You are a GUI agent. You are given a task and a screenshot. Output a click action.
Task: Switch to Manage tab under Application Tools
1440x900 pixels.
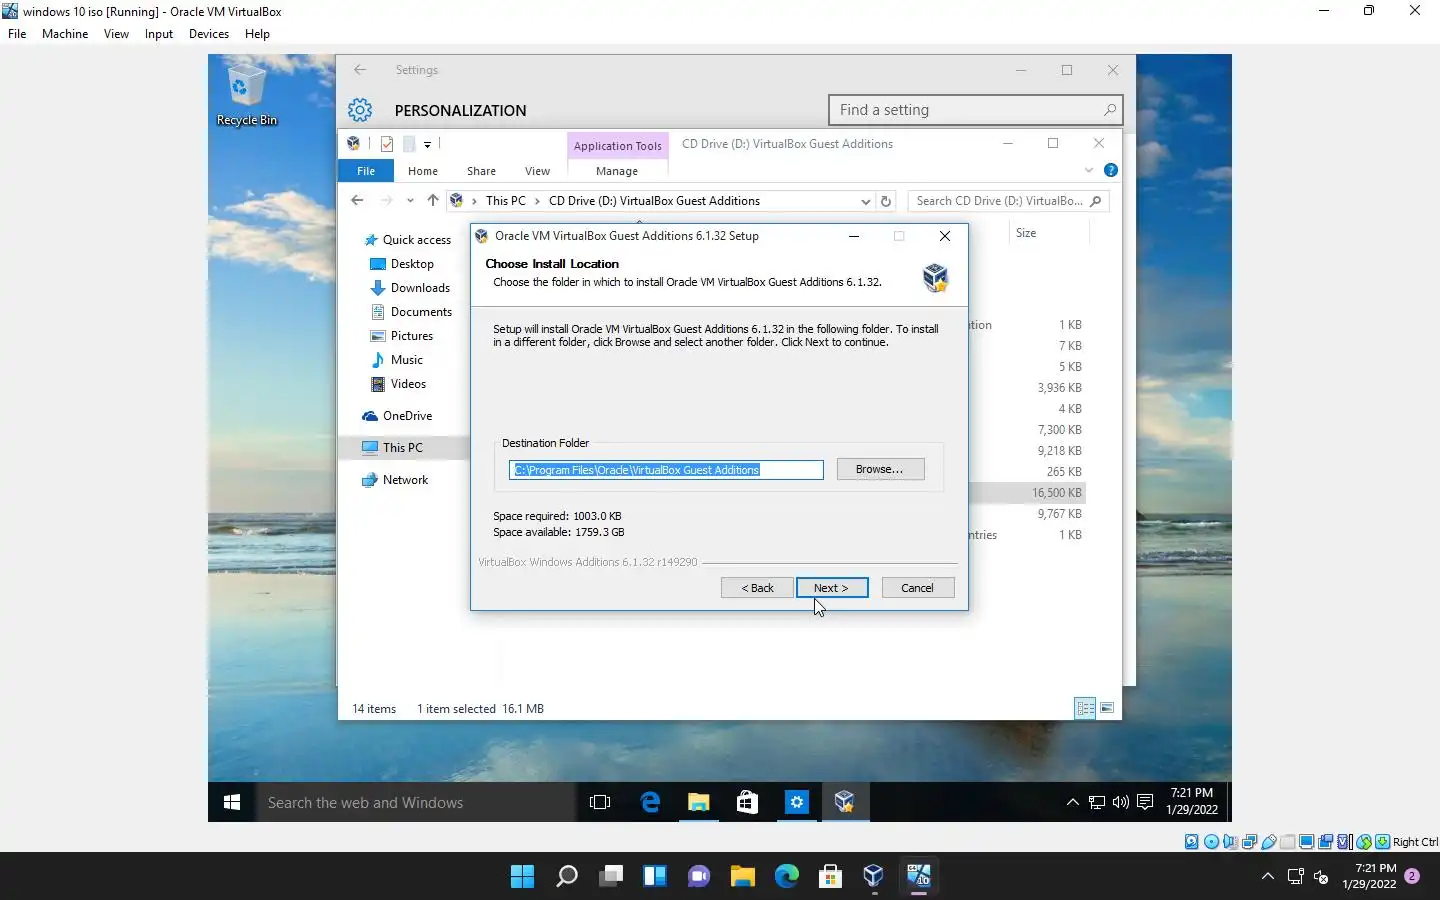pyautogui.click(x=617, y=171)
